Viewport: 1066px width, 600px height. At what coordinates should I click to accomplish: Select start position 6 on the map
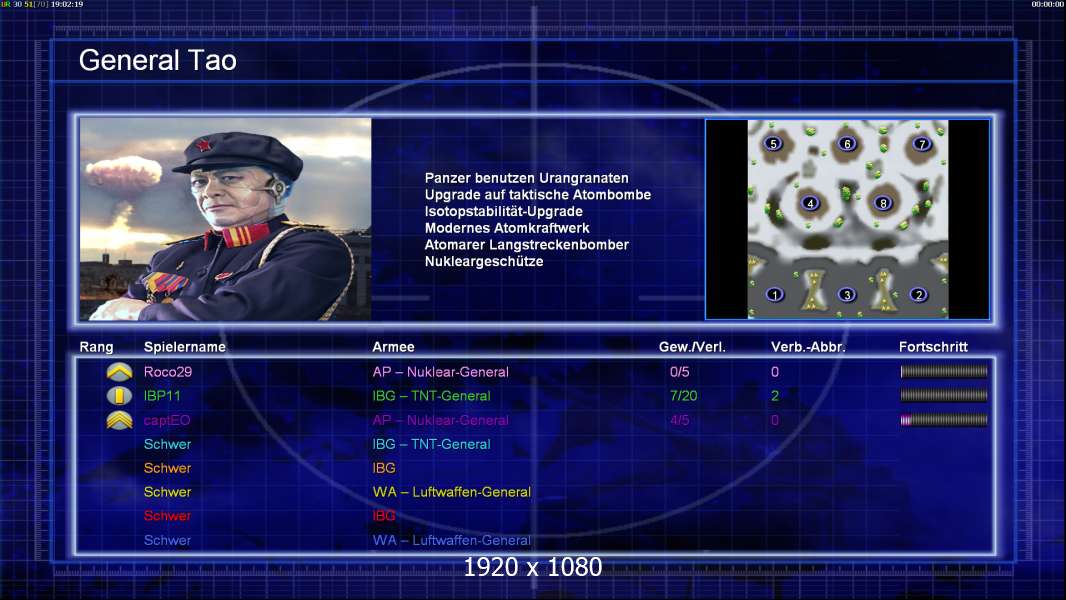click(847, 143)
